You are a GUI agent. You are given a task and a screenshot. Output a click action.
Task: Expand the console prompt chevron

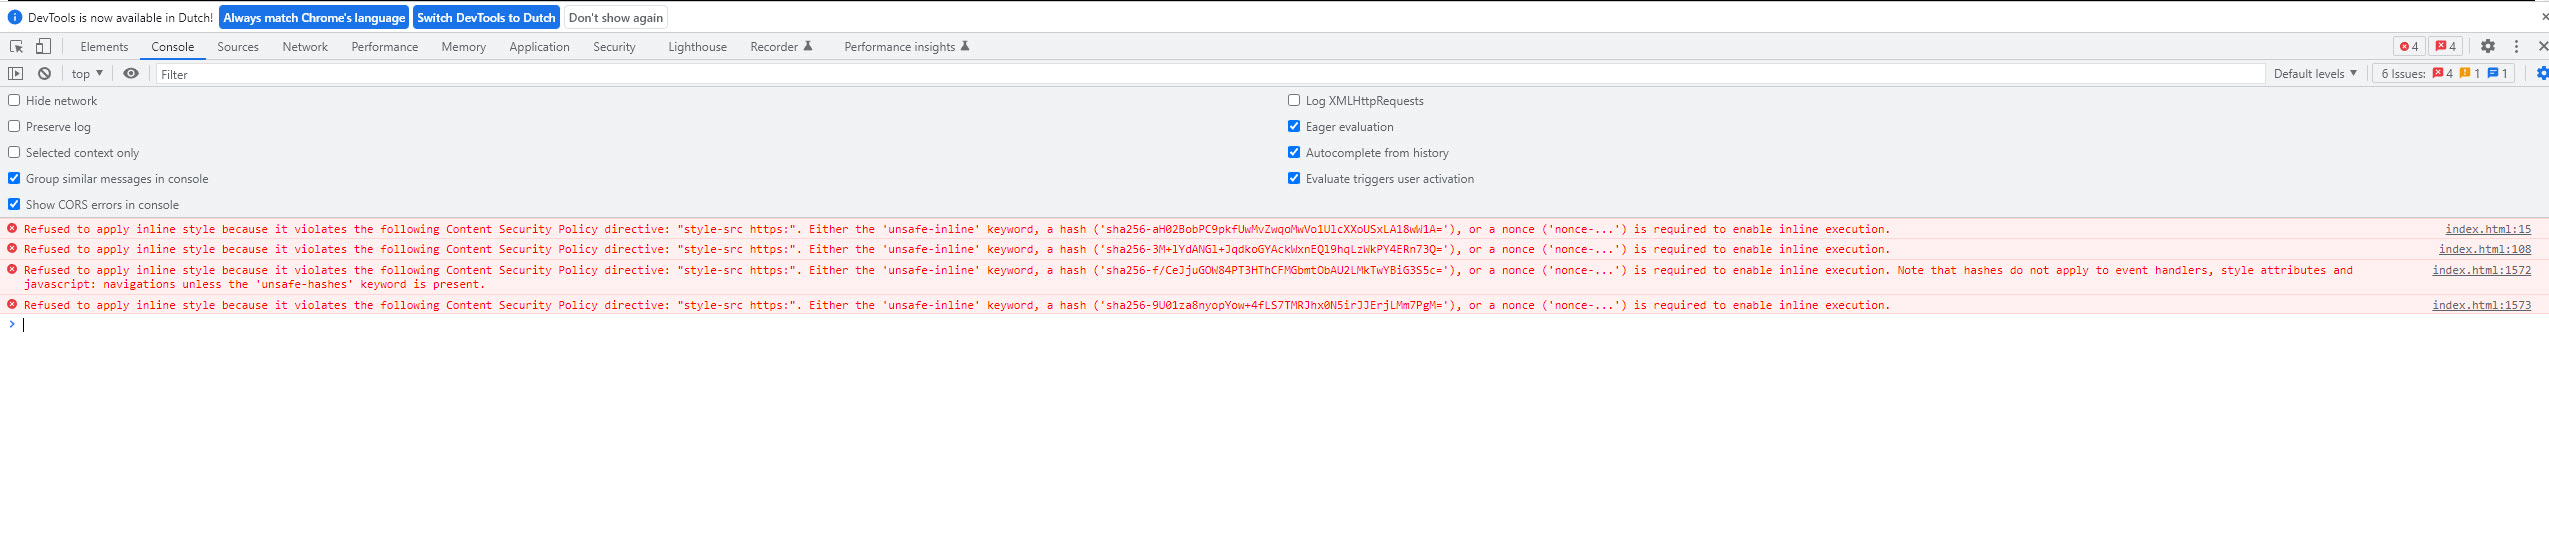[x=12, y=324]
